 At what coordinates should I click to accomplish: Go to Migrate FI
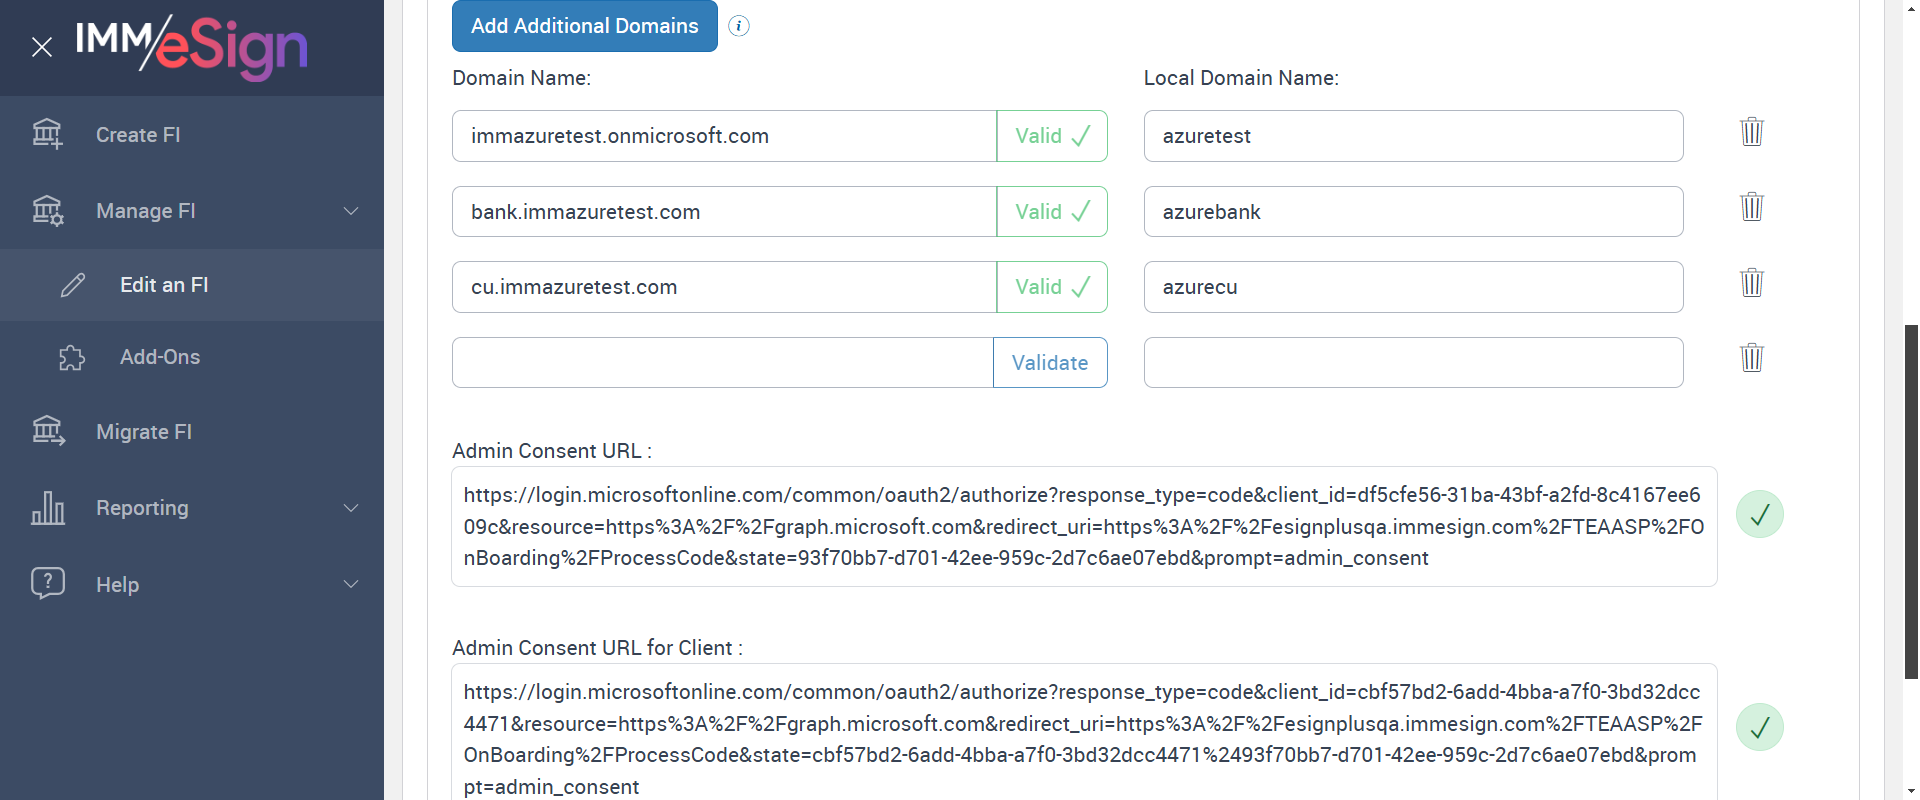(x=144, y=432)
